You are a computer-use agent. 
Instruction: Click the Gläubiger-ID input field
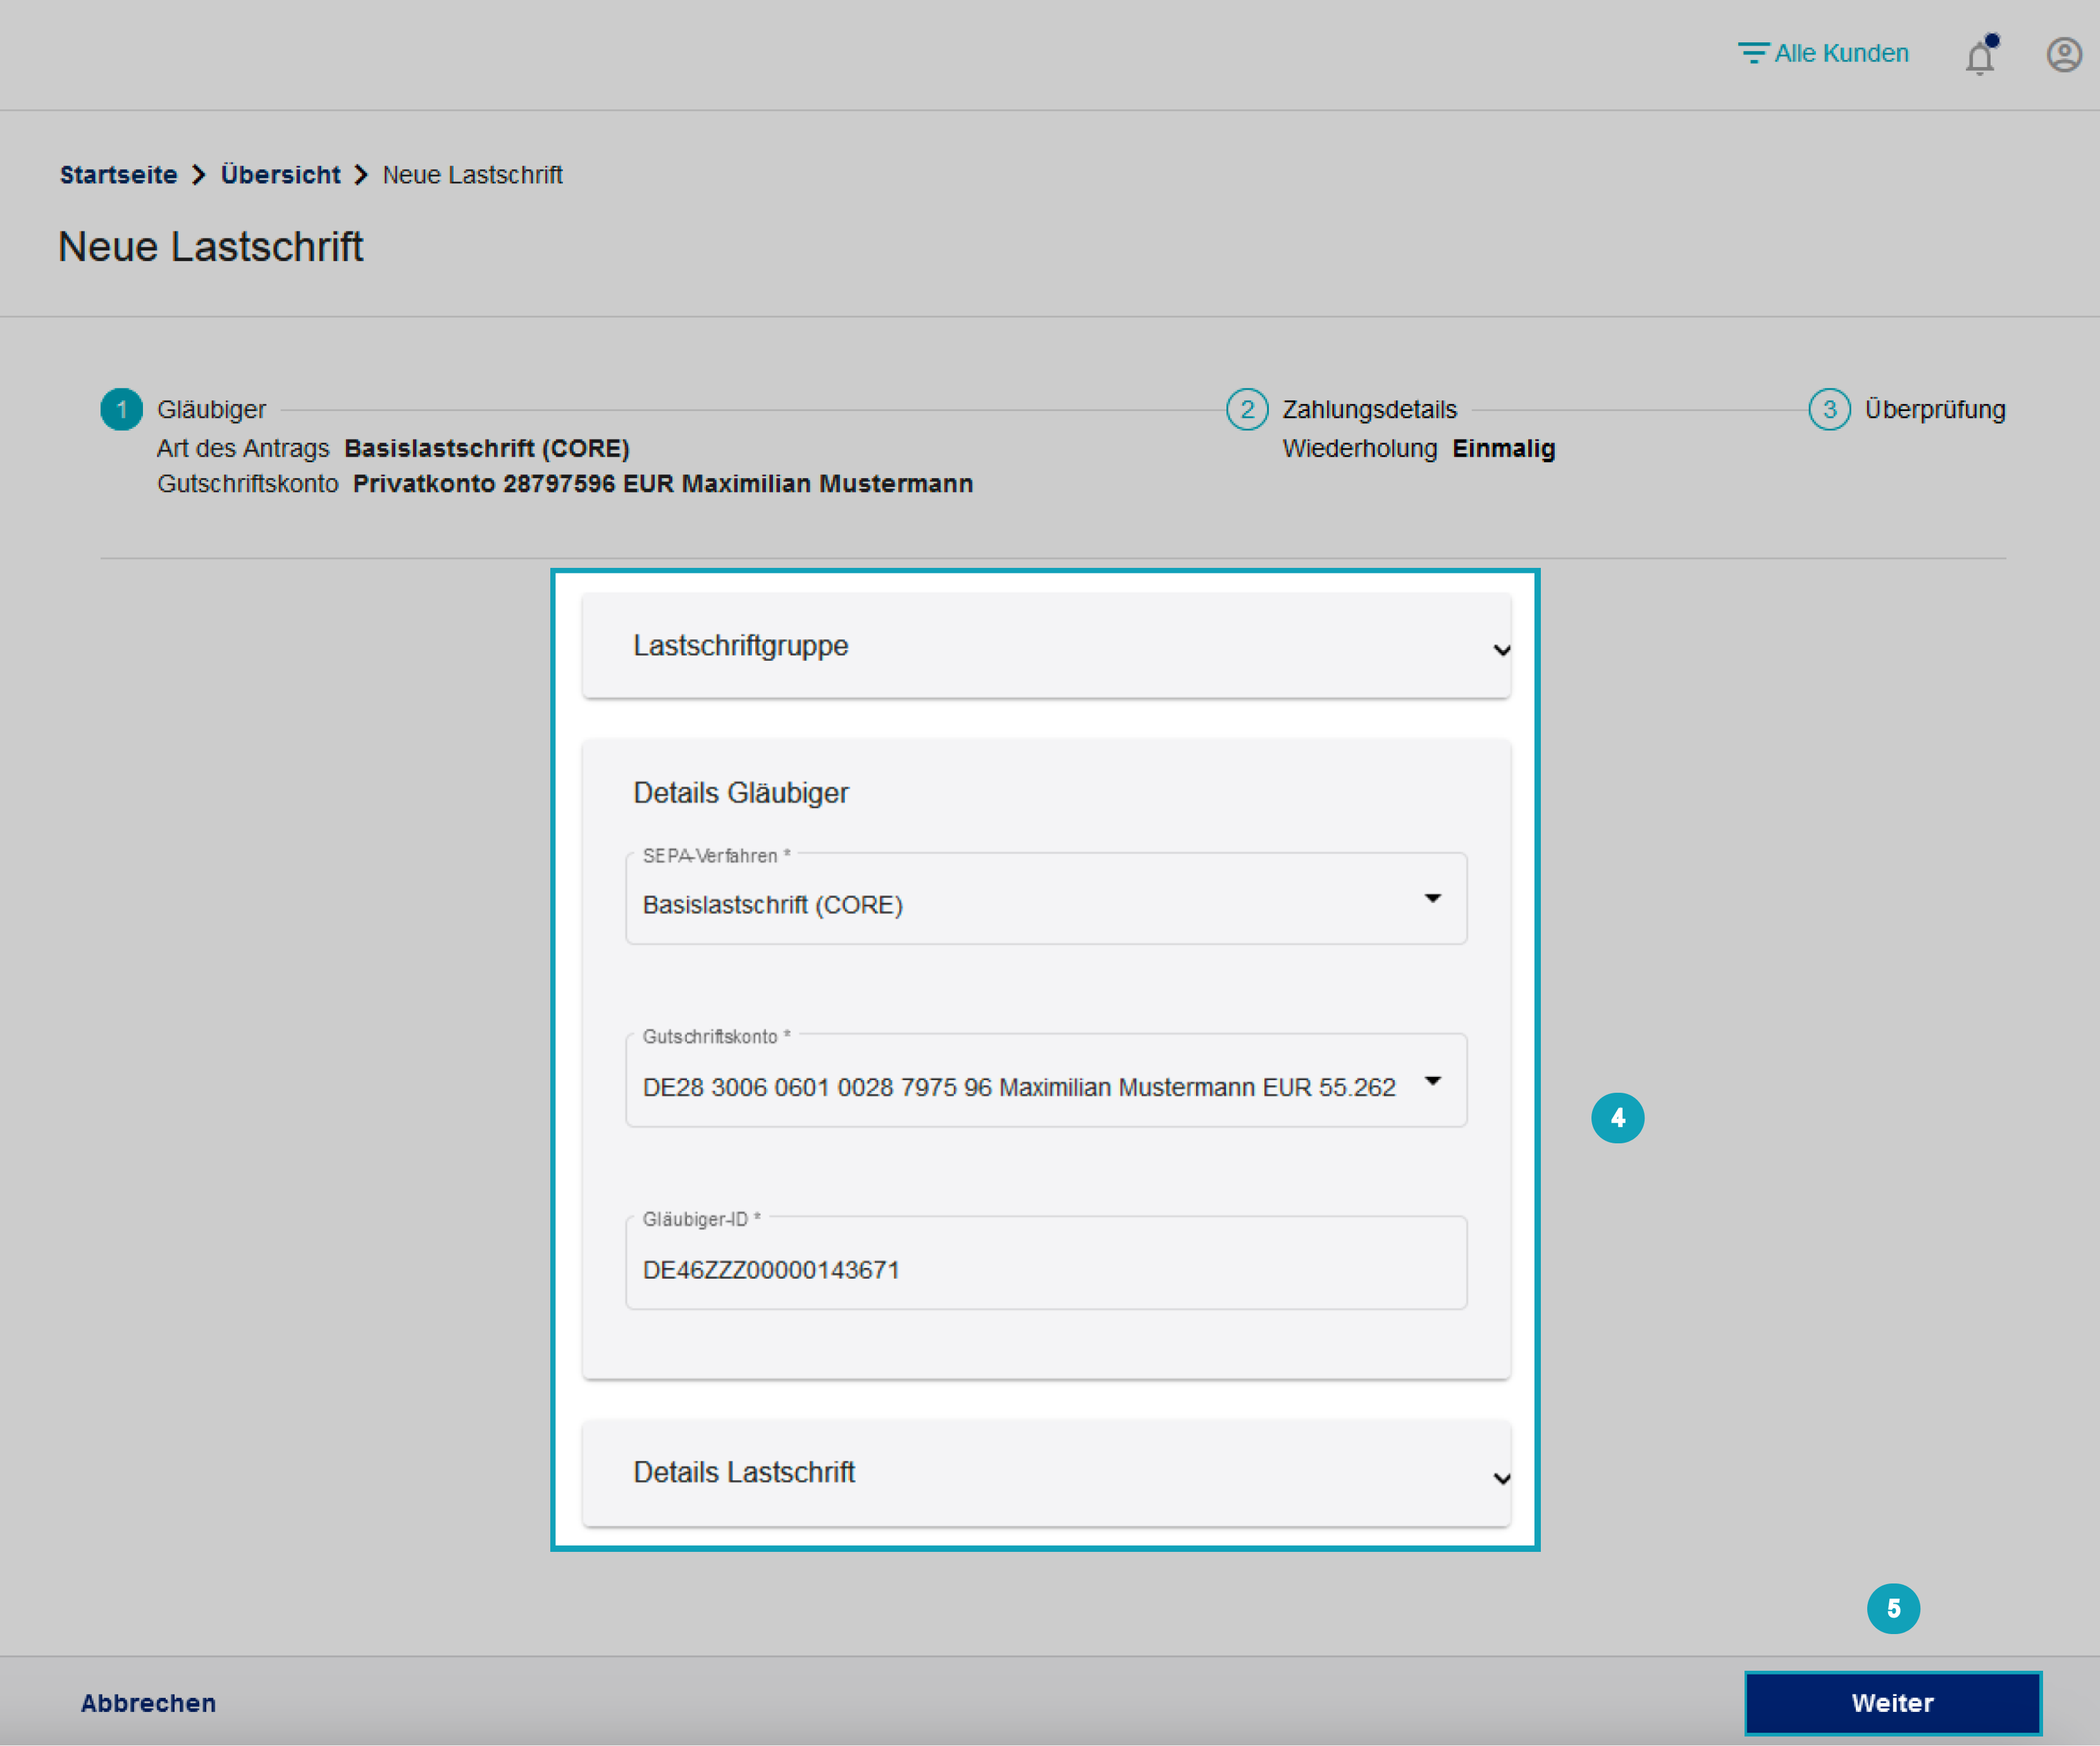(1046, 1263)
